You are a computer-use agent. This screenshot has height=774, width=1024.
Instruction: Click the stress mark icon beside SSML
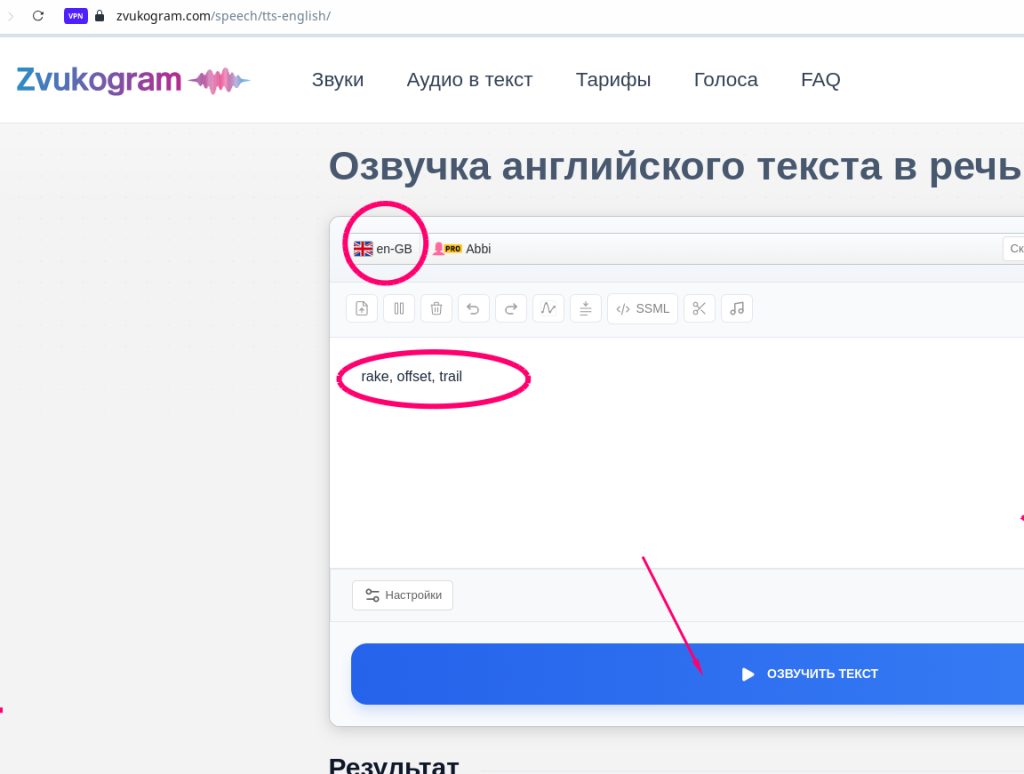585,308
